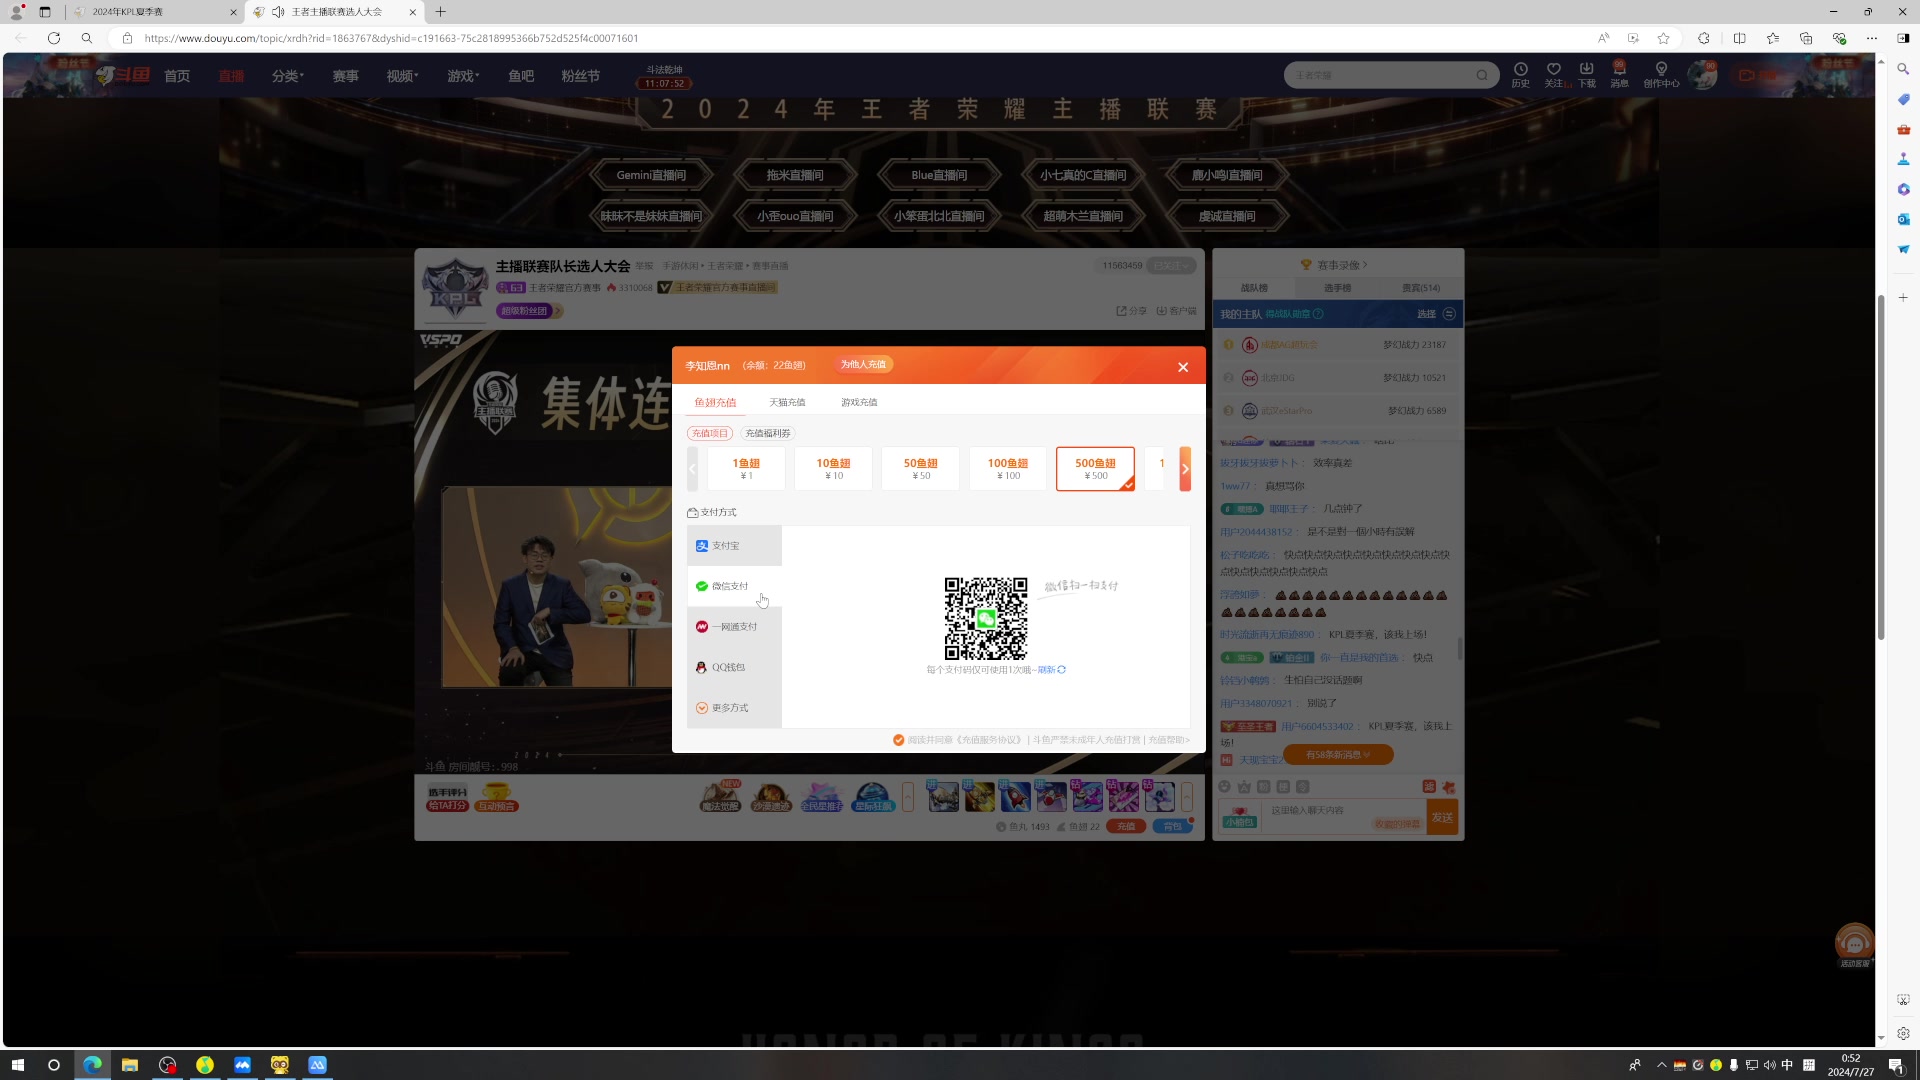This screenshot has width=1920, height=1080.
Task: Show next recharge amounts with right arrow
Action: 1185,469
